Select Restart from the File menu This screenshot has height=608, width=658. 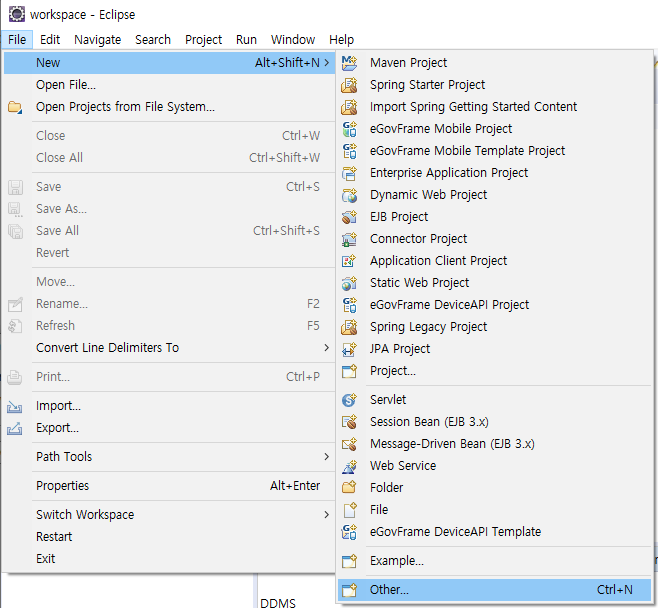click(x=54, y=537)
